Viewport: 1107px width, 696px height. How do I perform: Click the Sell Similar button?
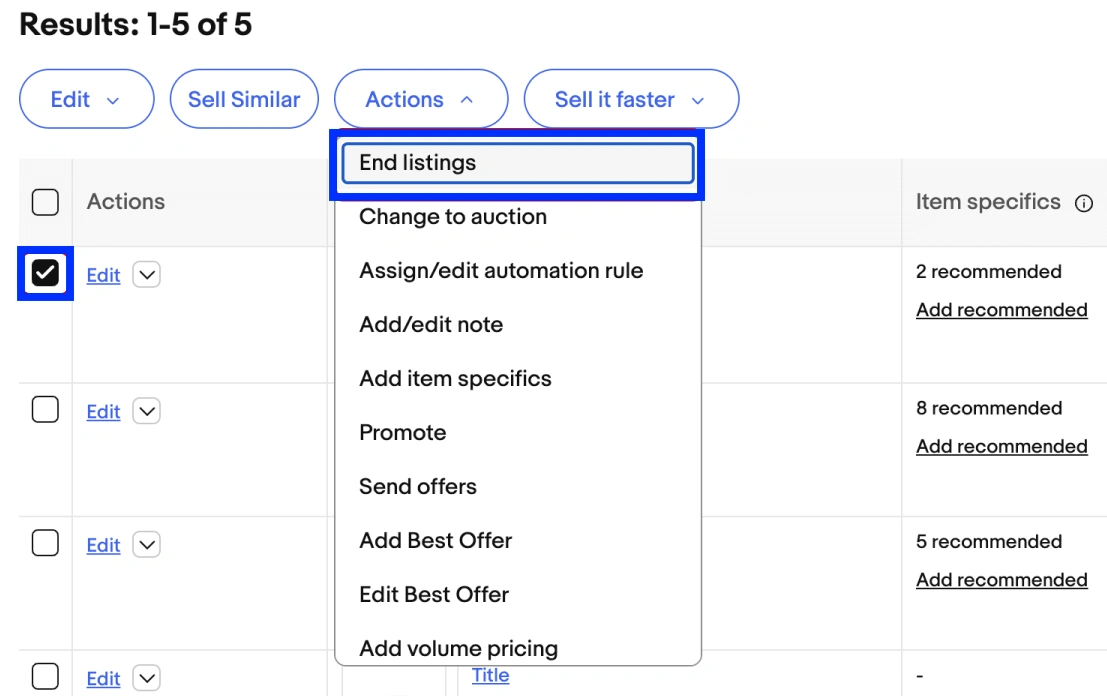[244, 99]
